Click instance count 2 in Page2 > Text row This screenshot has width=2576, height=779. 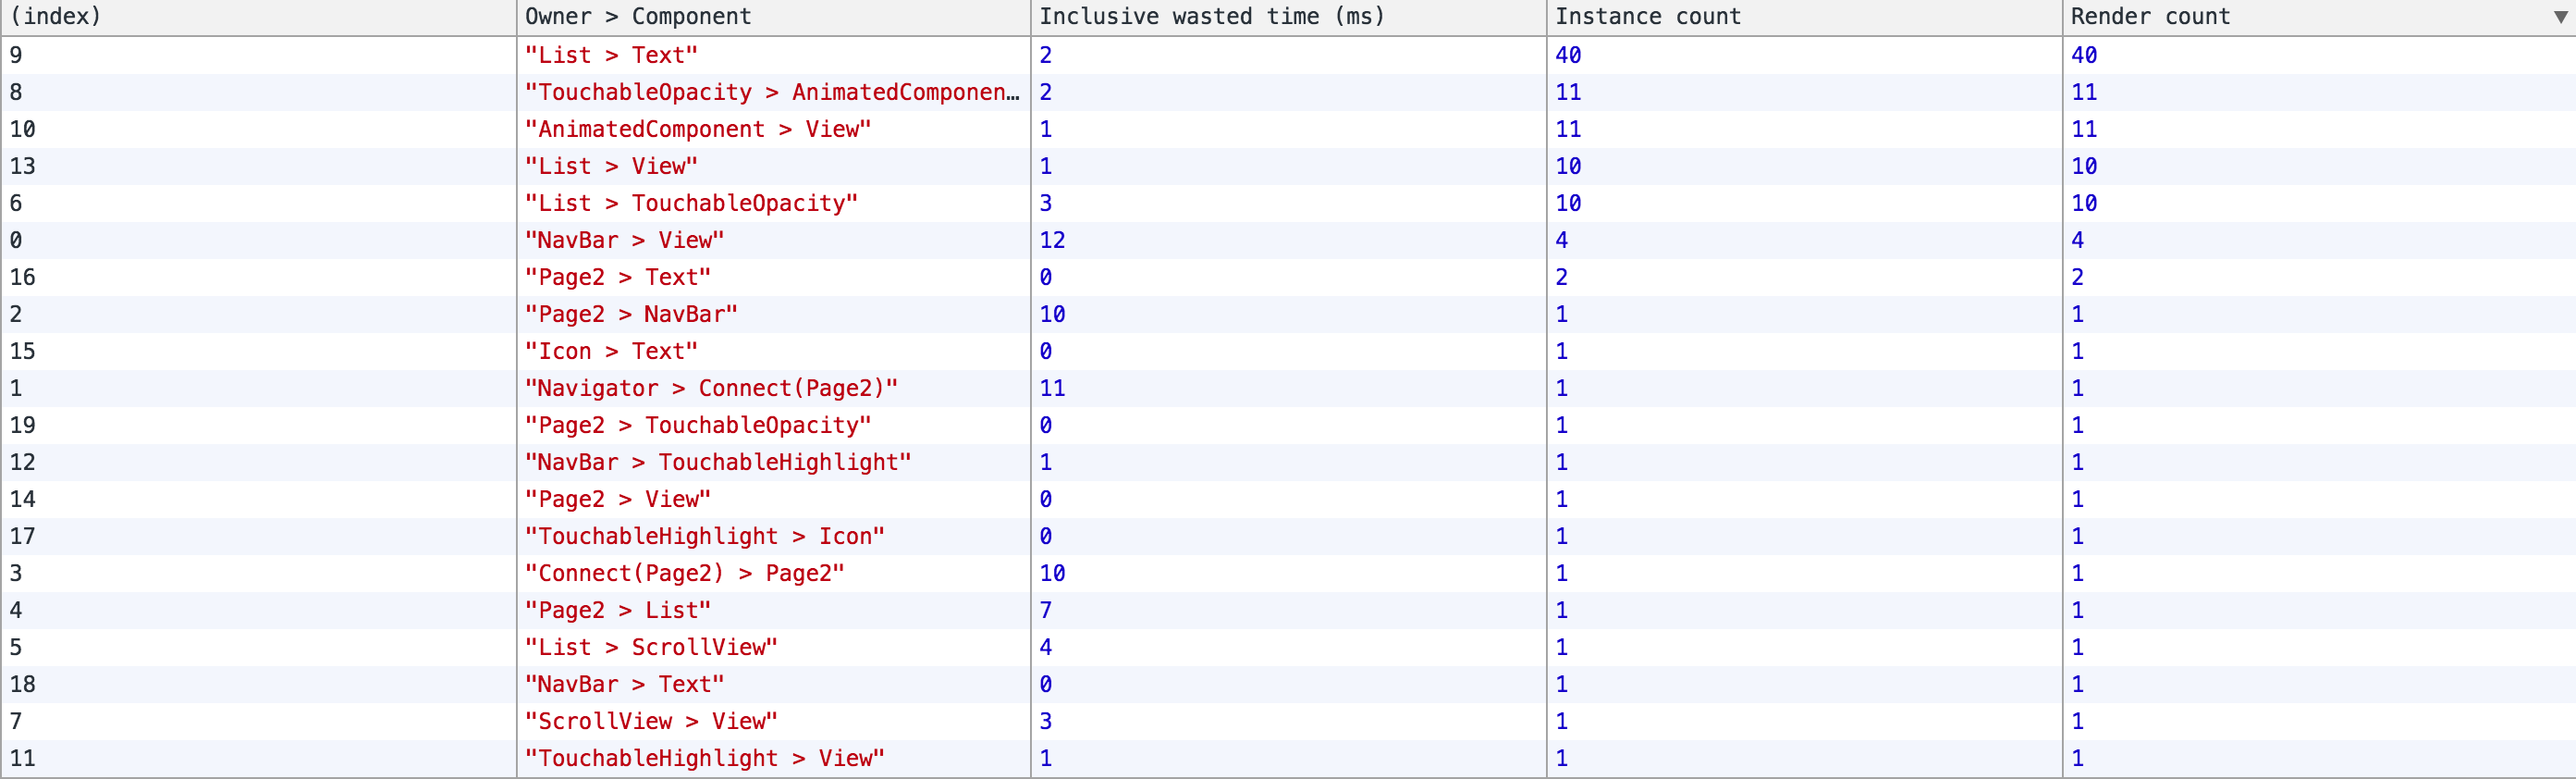[1562, 277]
